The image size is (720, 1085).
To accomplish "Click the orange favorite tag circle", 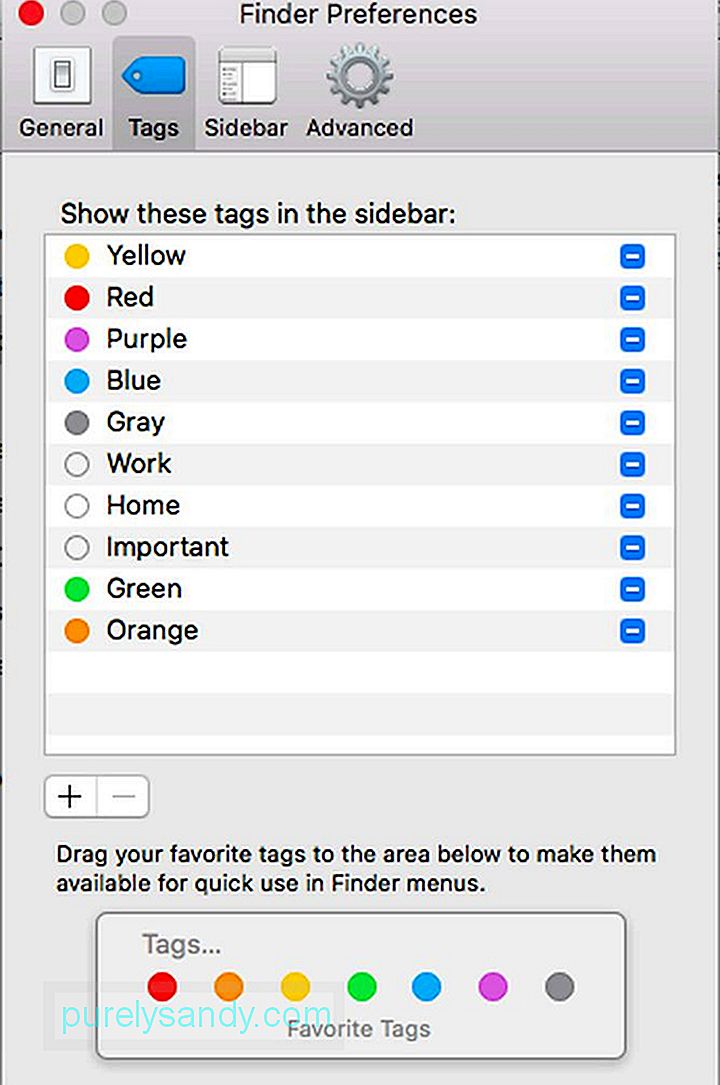I will coord(229,986).
